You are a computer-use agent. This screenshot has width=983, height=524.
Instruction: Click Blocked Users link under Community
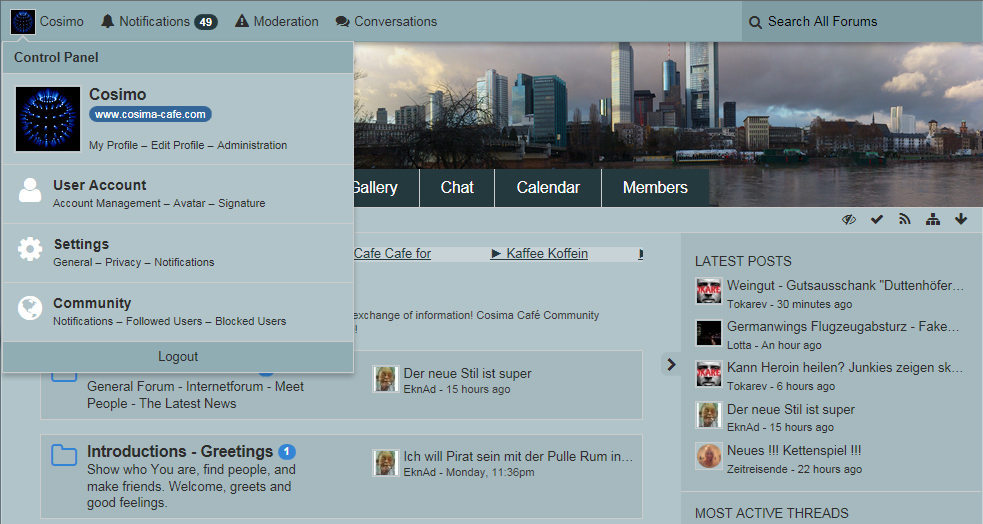[x=250, y=321]
